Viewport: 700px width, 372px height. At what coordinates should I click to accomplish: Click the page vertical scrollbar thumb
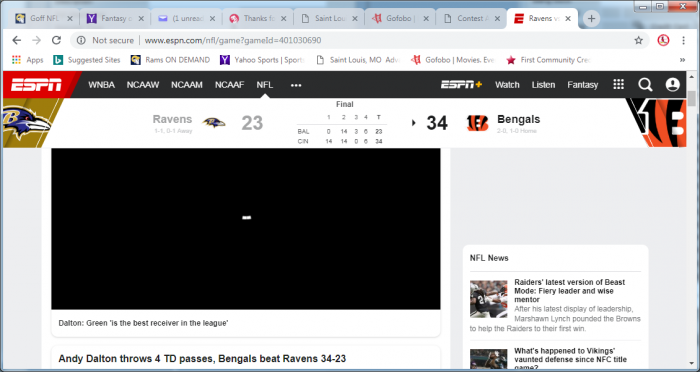(692, 98)
